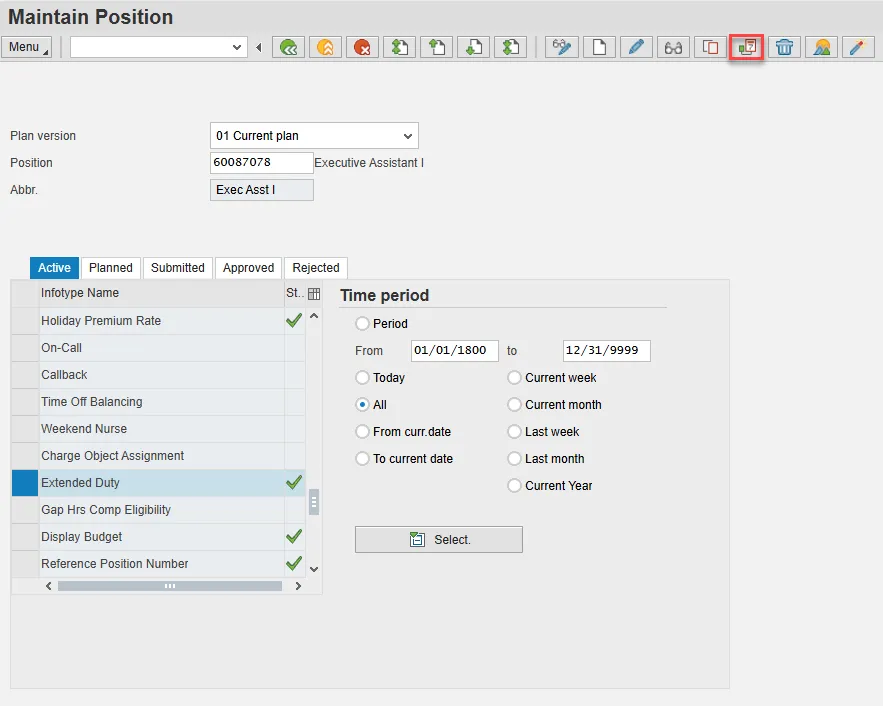Select the Today radio button
Screen dimensions: 883x706
pyautogui.click(x=362, y=378)
